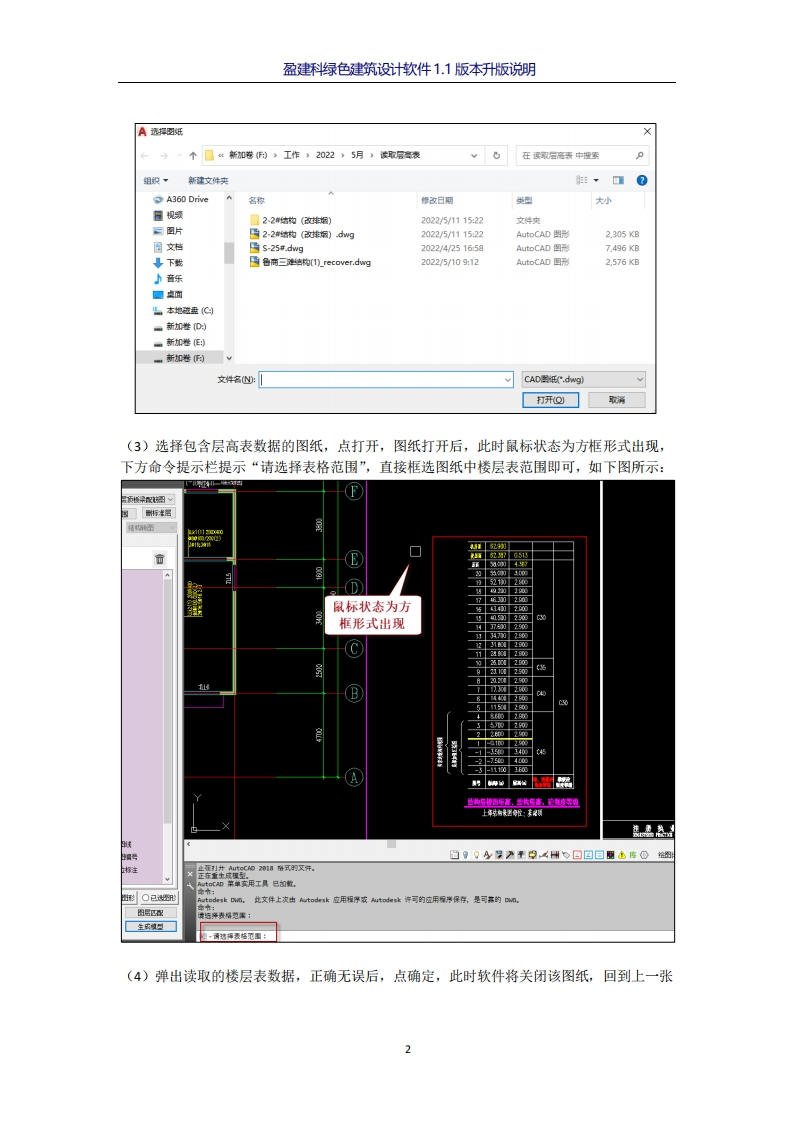The image size is (793, 1122).
Task: Click the trash can delete icon
Action: [159, 560]
